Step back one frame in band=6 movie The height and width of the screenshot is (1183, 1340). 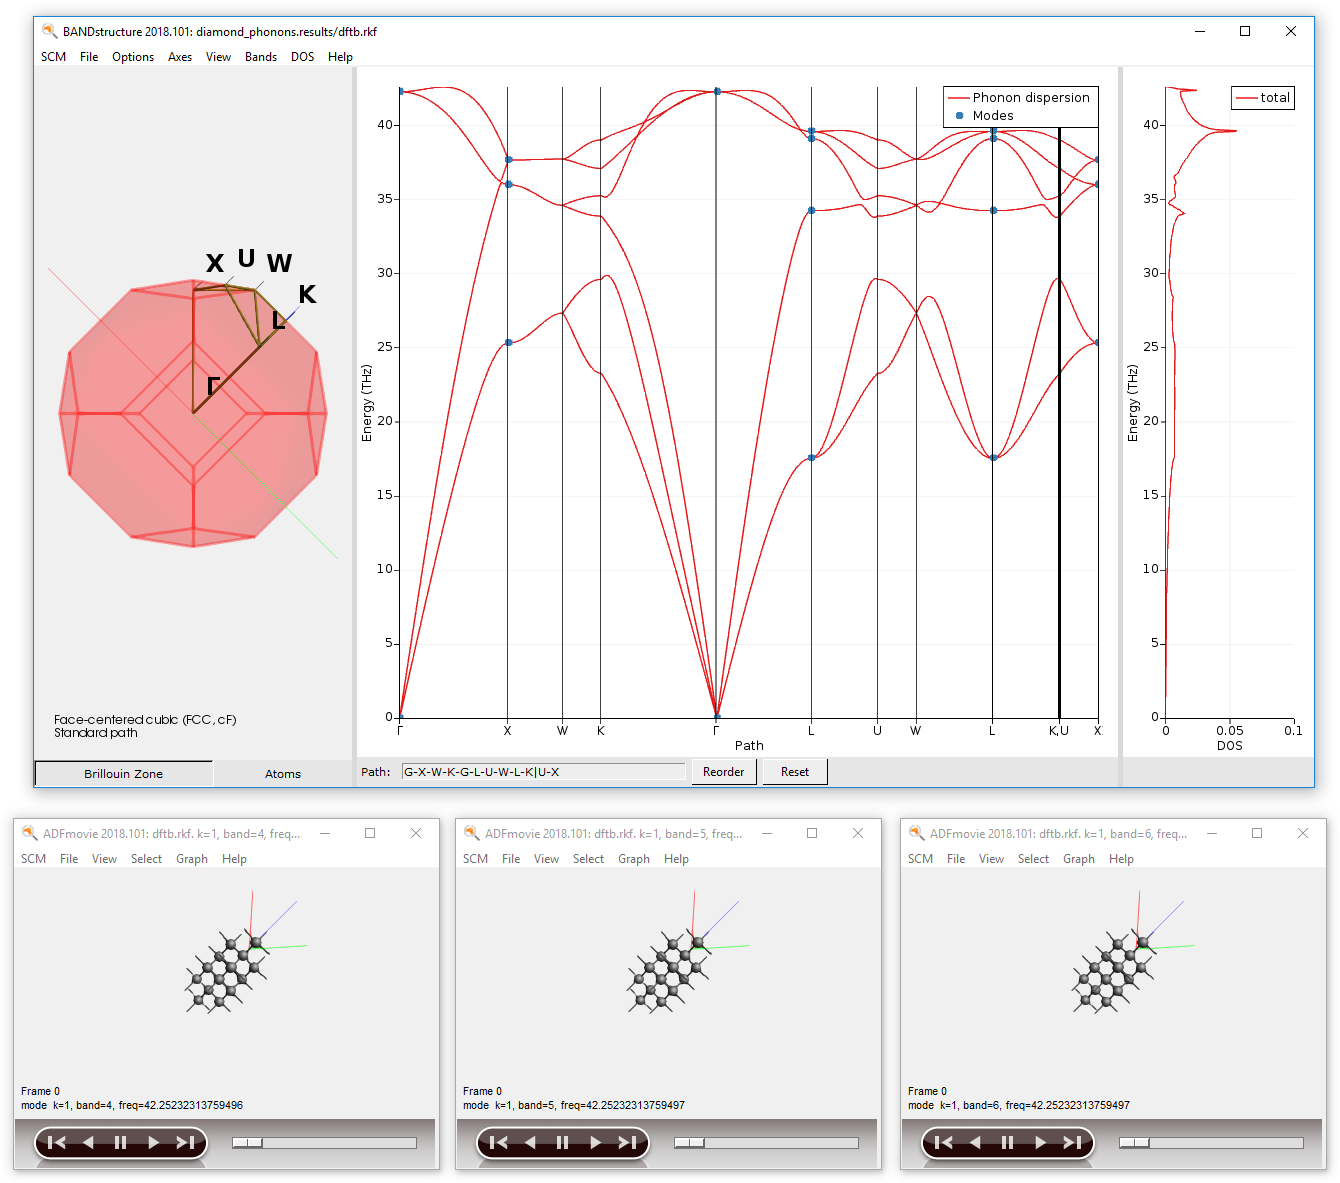(x=975, y=1143)
